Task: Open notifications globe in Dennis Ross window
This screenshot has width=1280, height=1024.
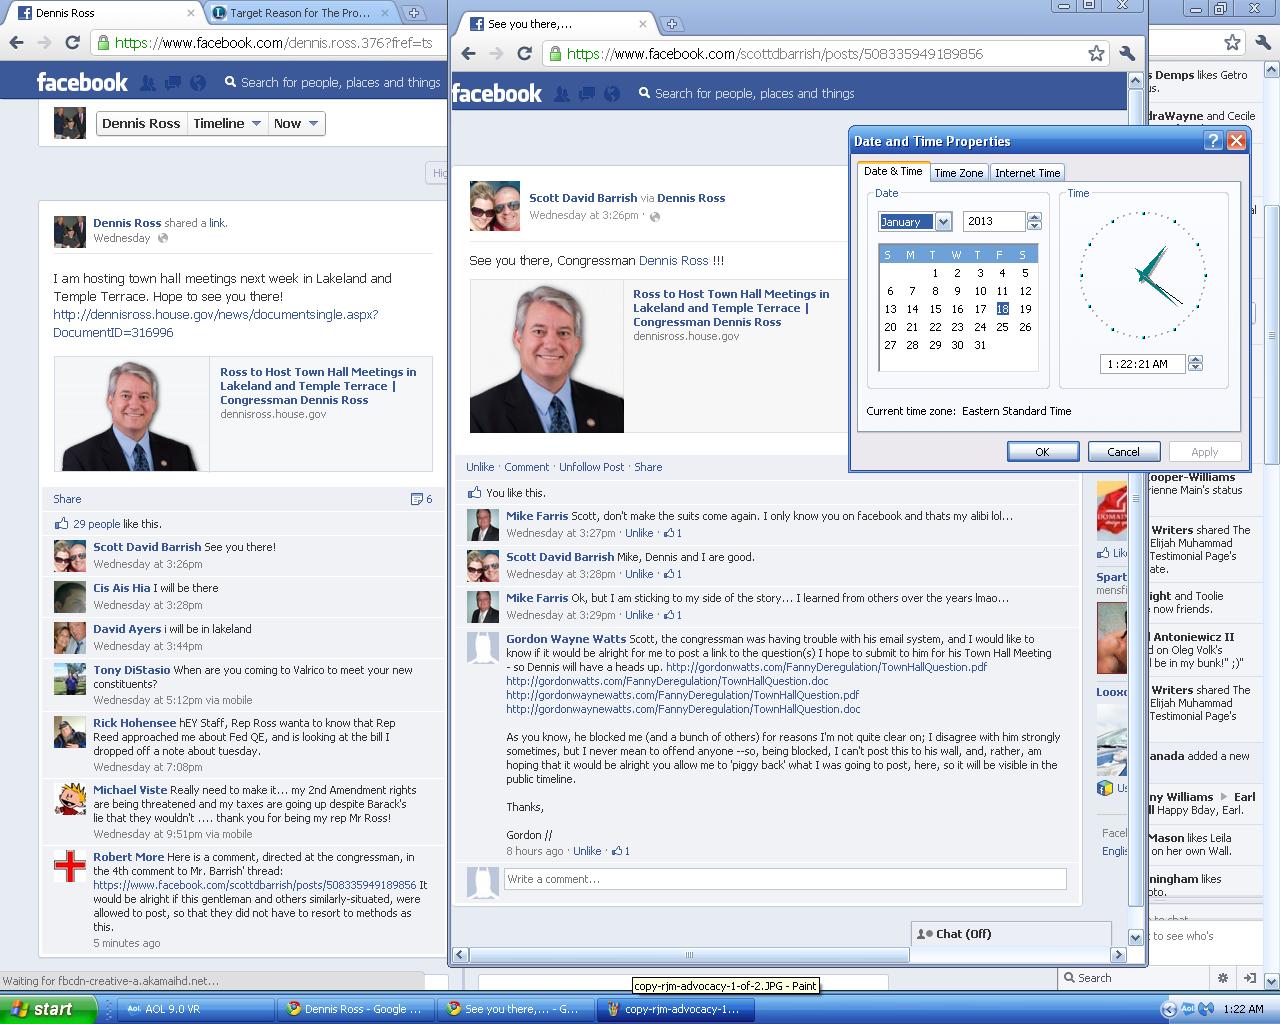Action: [198, 83]
